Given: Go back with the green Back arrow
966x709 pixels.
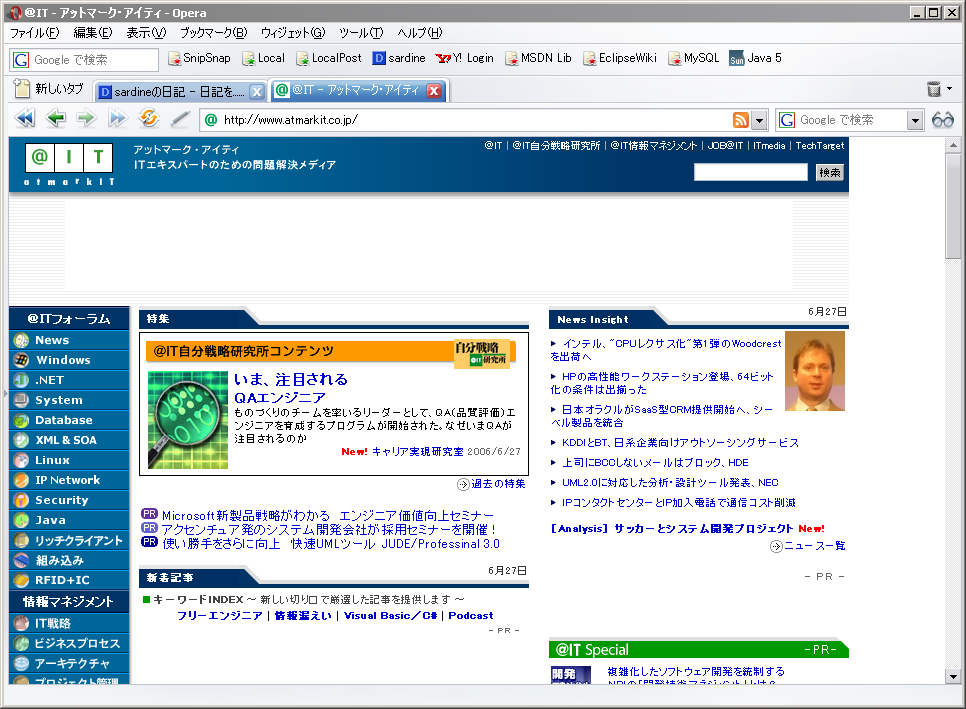Looking at the screenshot, I should click(55, 118).
